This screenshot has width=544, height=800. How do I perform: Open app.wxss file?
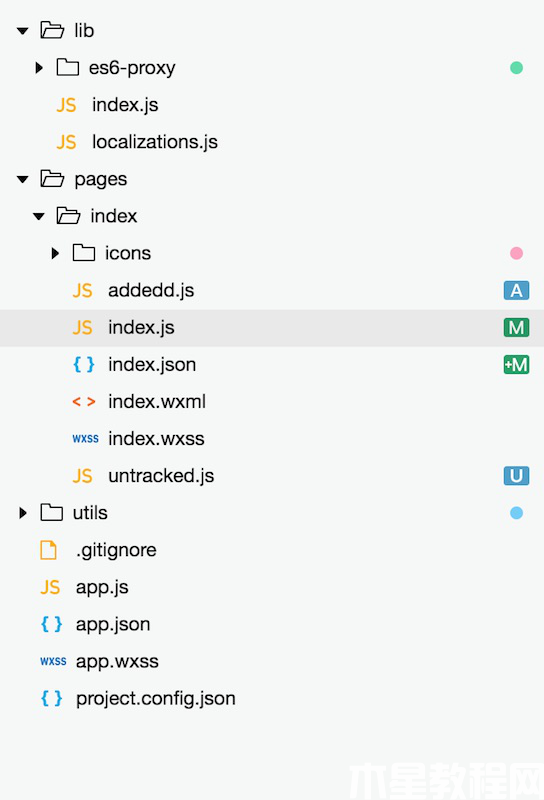click(x=117, y=661)
